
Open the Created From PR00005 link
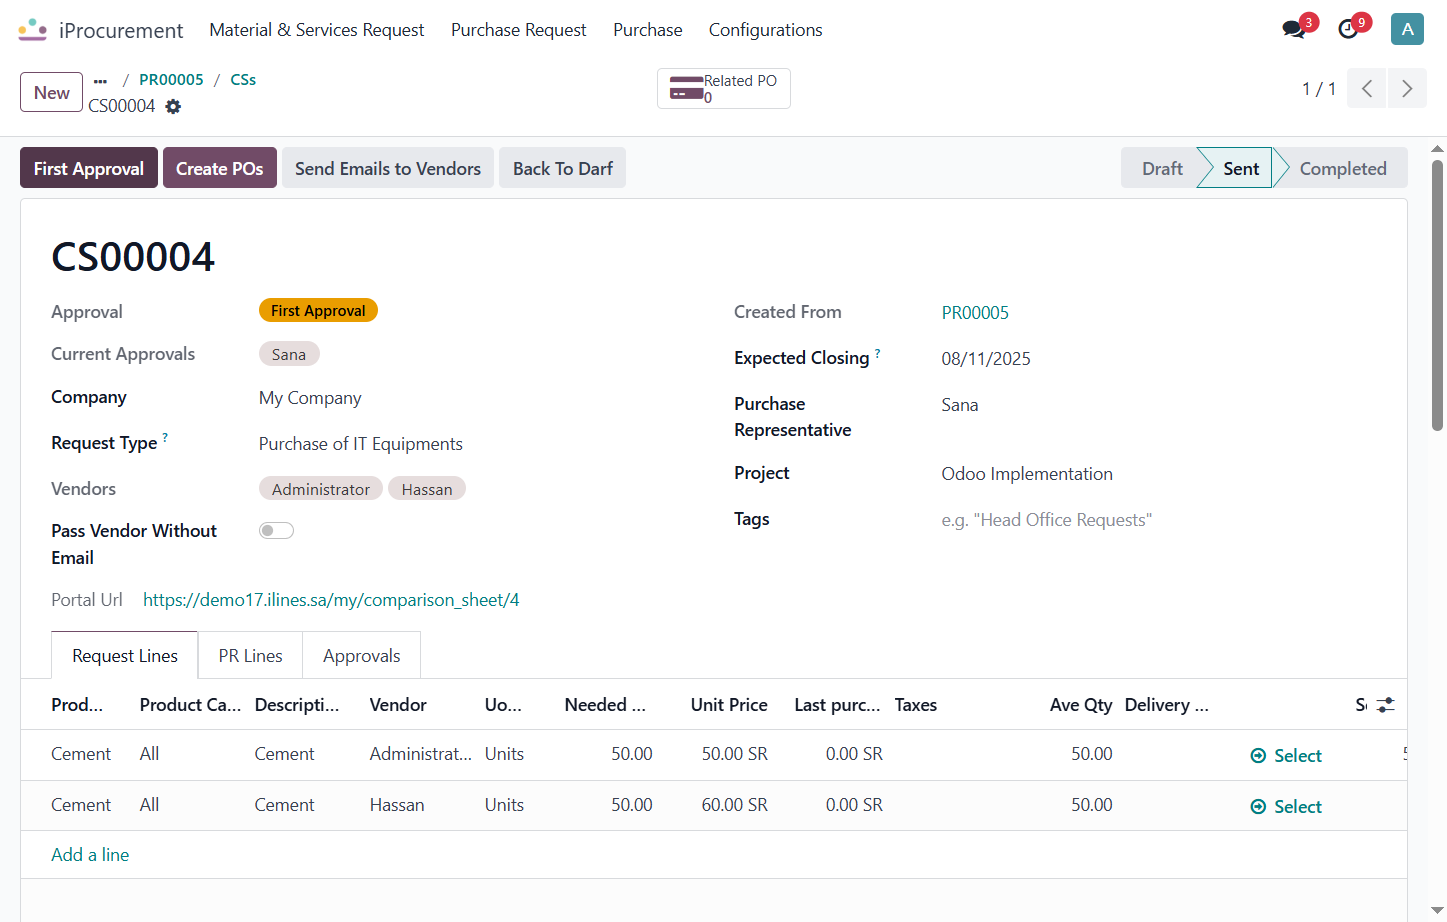pyautogui.click(x=975, y=313)
